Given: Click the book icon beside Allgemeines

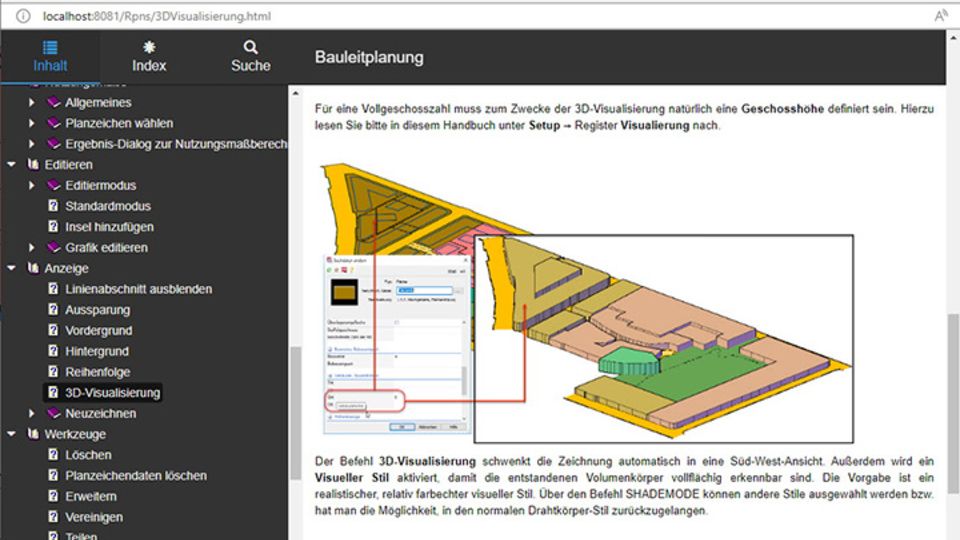Looking at the screenshot, I should [x=54, y=102].
